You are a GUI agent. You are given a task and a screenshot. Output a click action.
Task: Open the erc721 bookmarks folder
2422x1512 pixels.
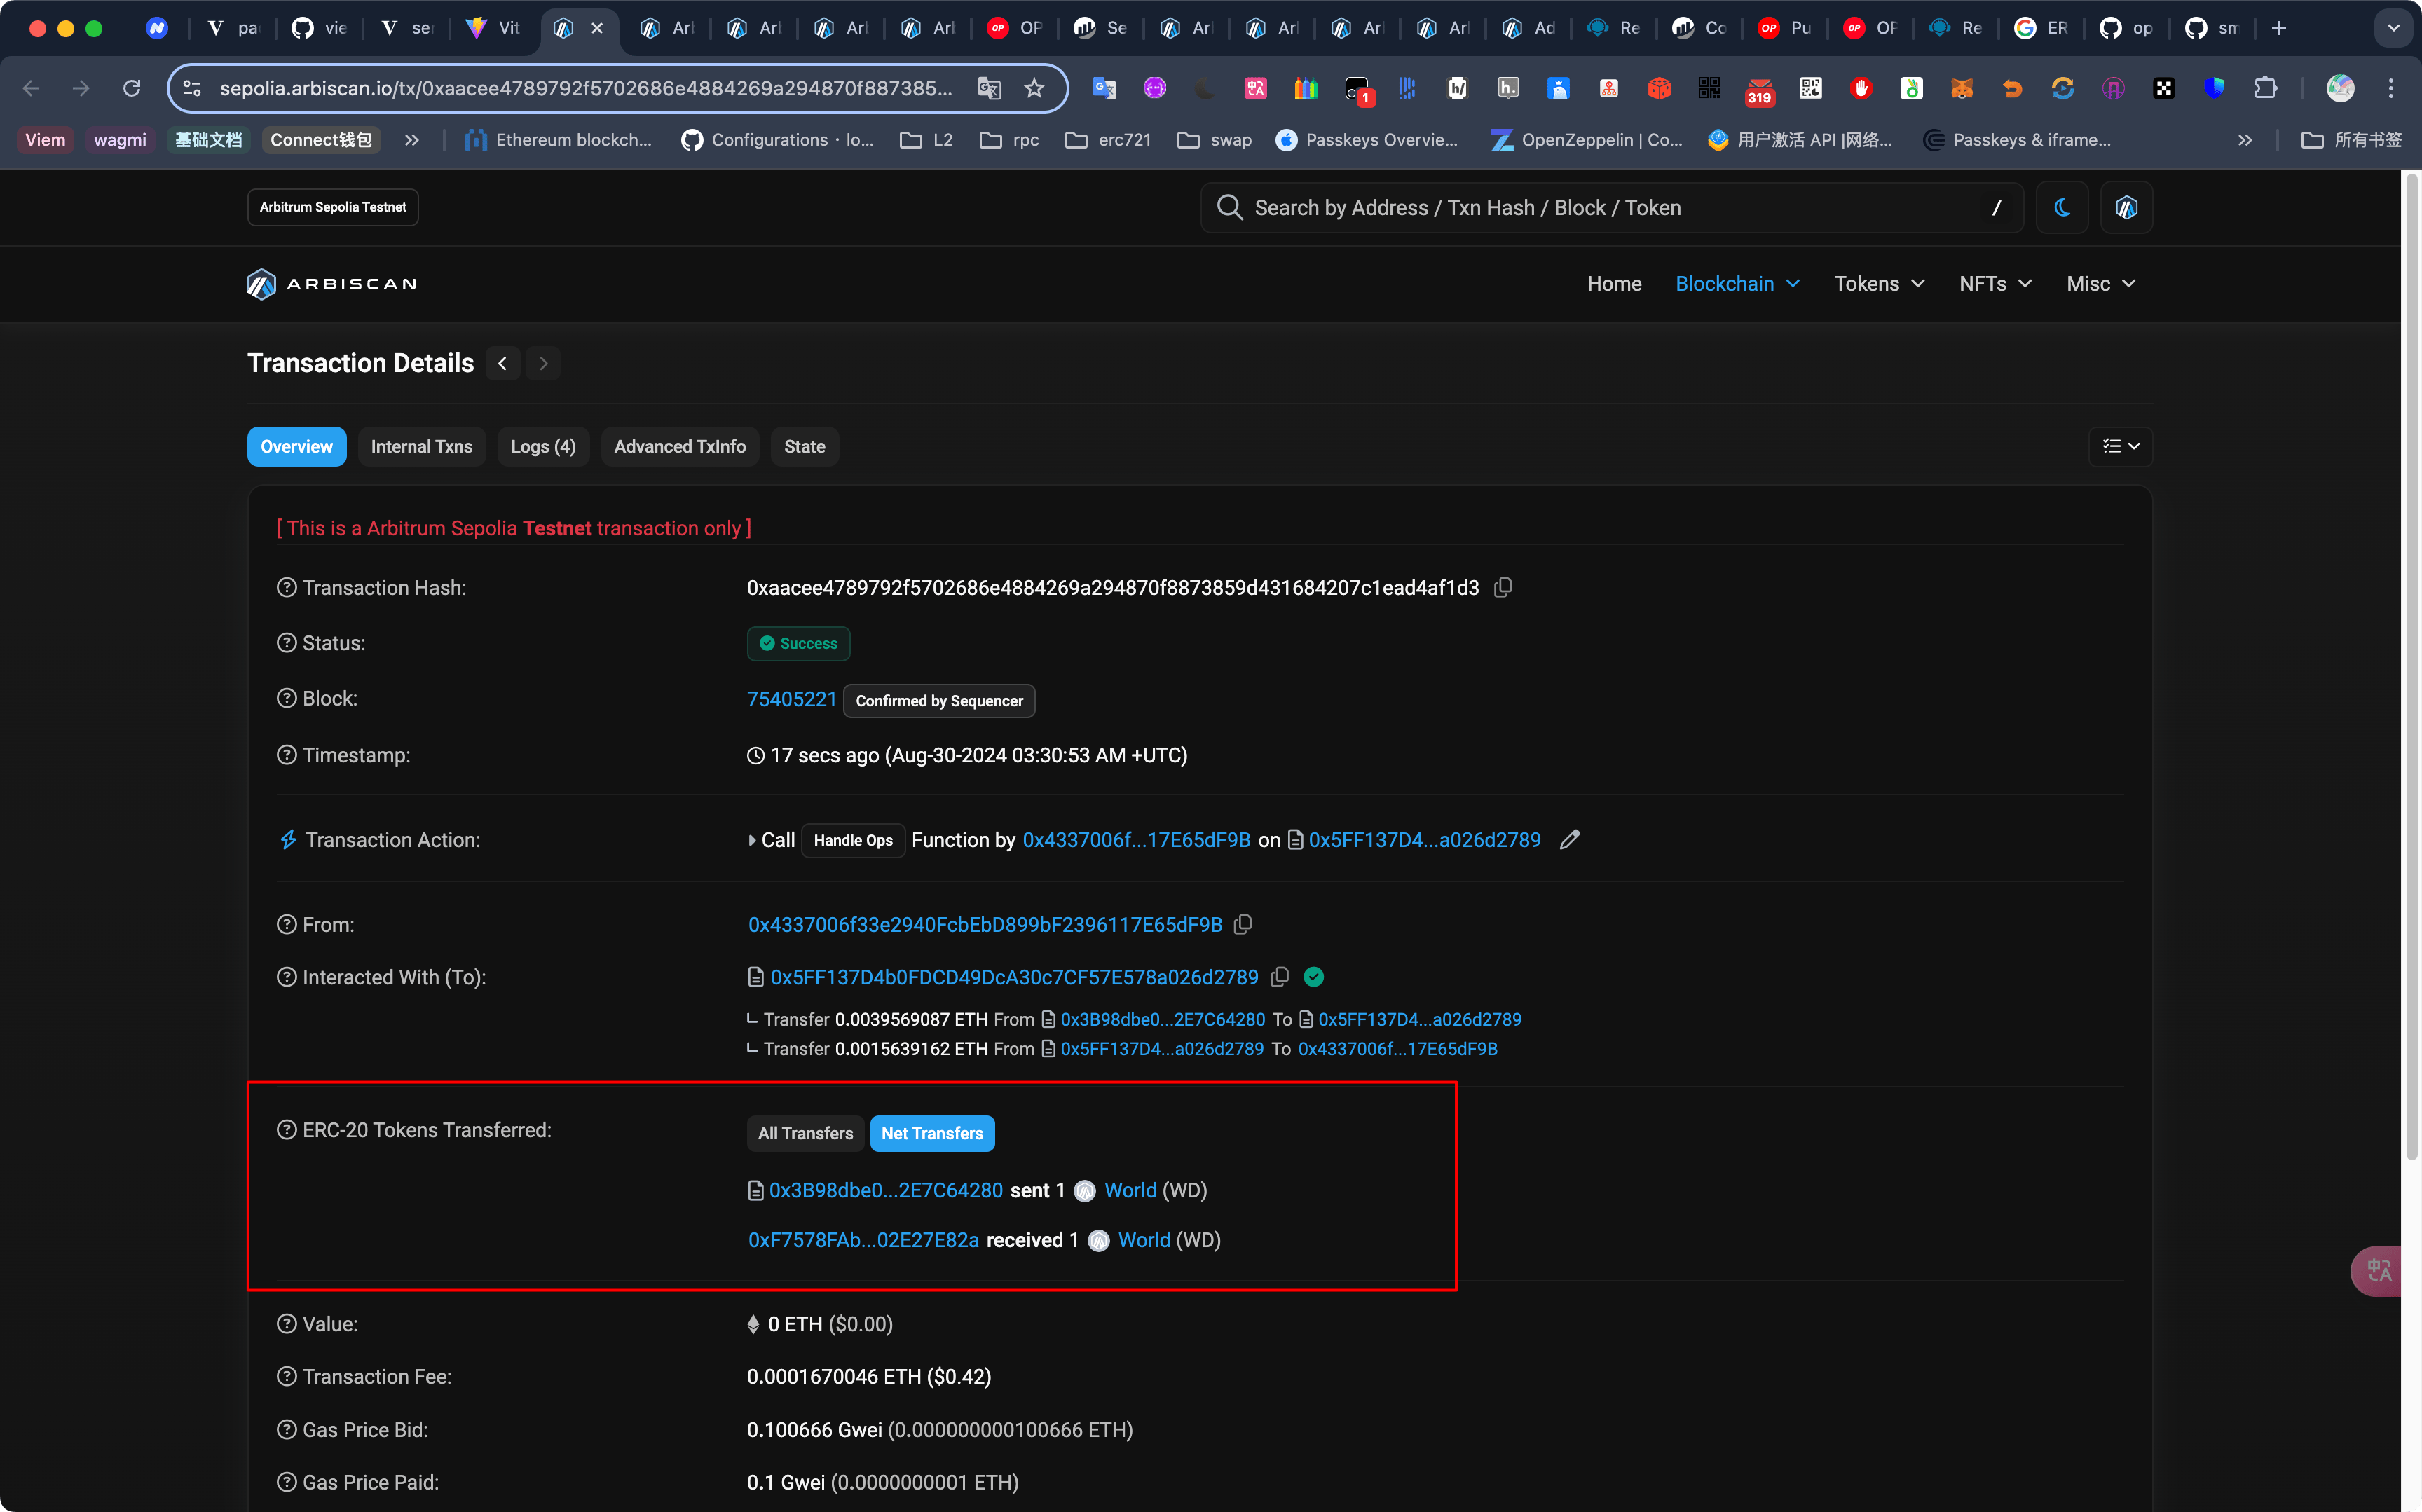(1108, 140)
